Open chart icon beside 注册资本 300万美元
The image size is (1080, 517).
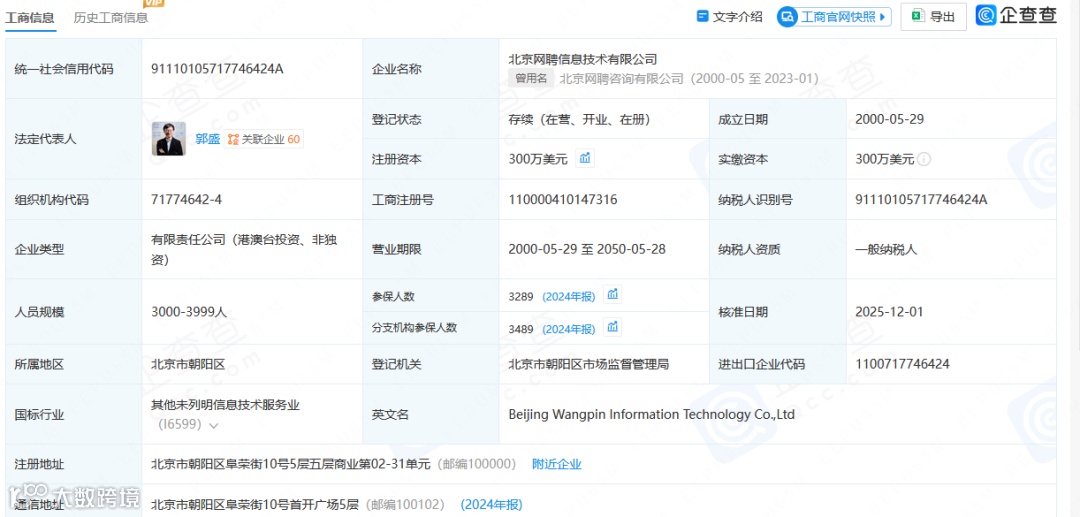coord(585,158)
